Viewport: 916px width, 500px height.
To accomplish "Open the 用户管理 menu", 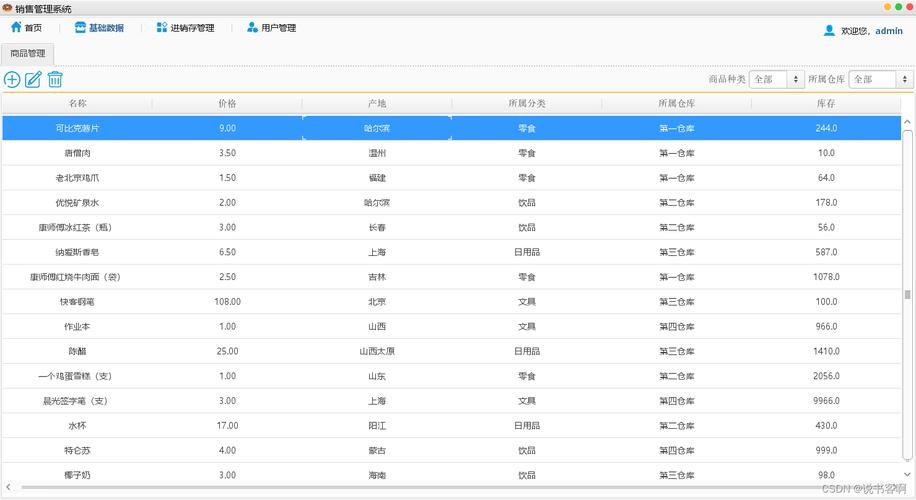I will [277, 28].
